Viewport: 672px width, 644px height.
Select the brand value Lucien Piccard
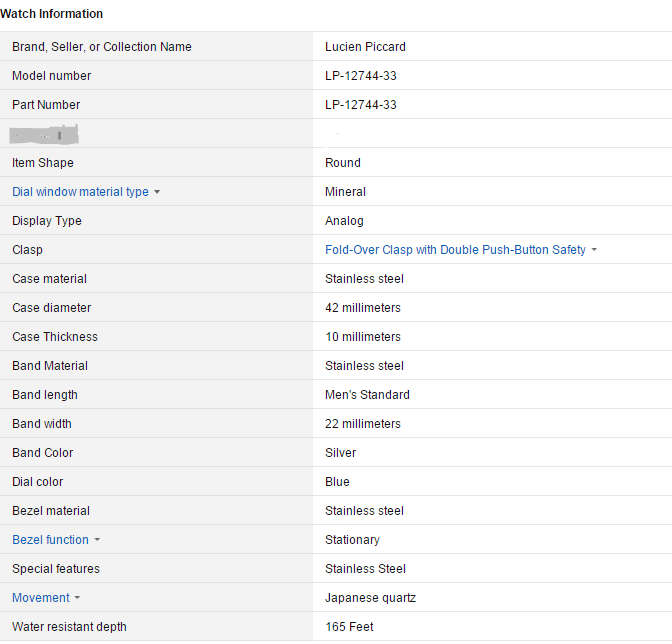[365, 47]
